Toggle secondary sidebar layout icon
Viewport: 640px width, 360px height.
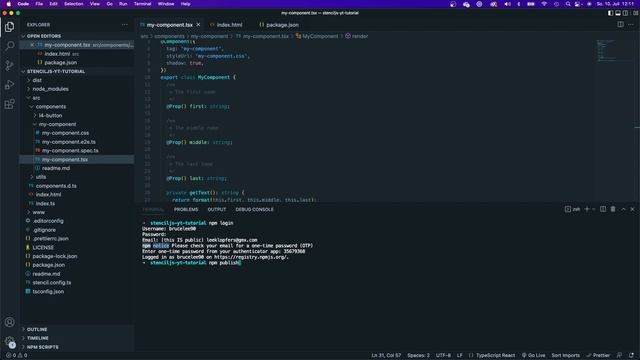625,13
